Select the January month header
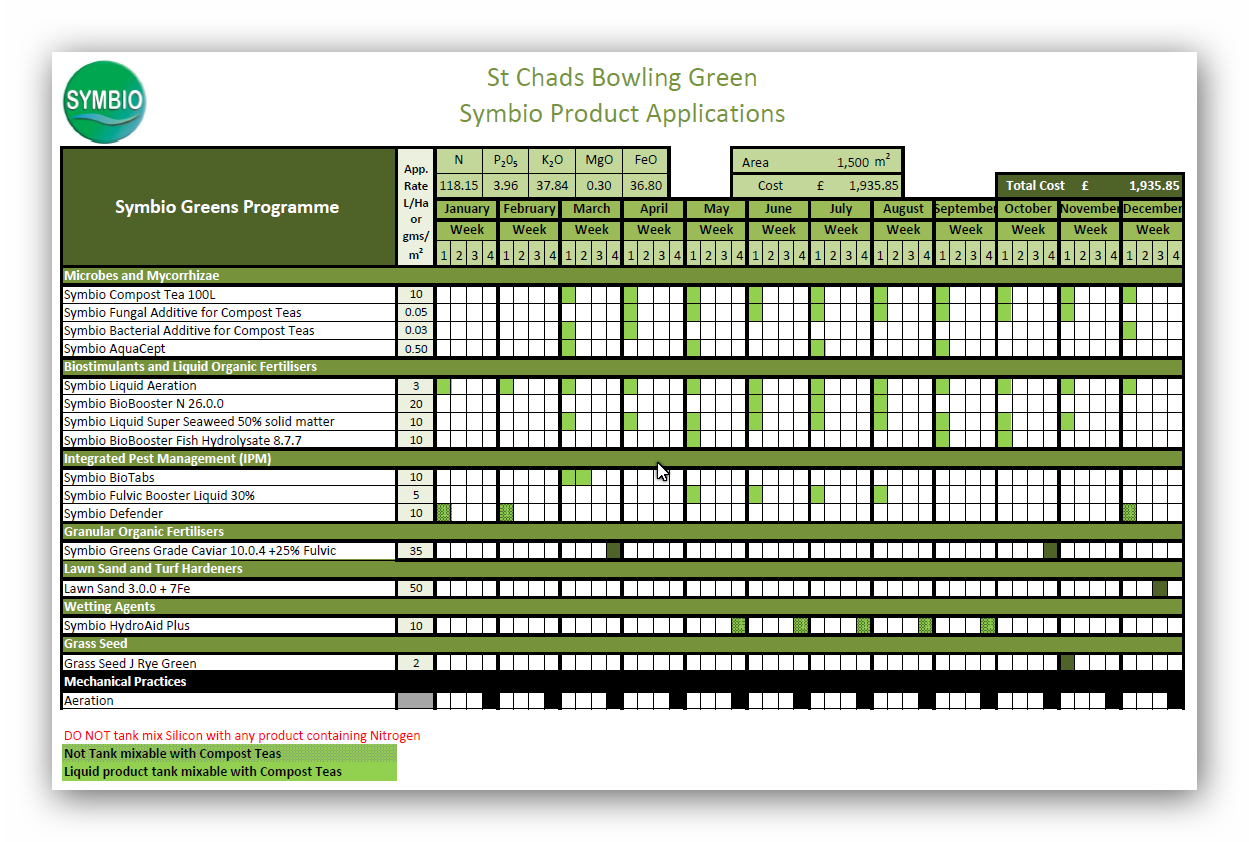The width and height of the screenshot is (1249, 842). click(467, 209)
